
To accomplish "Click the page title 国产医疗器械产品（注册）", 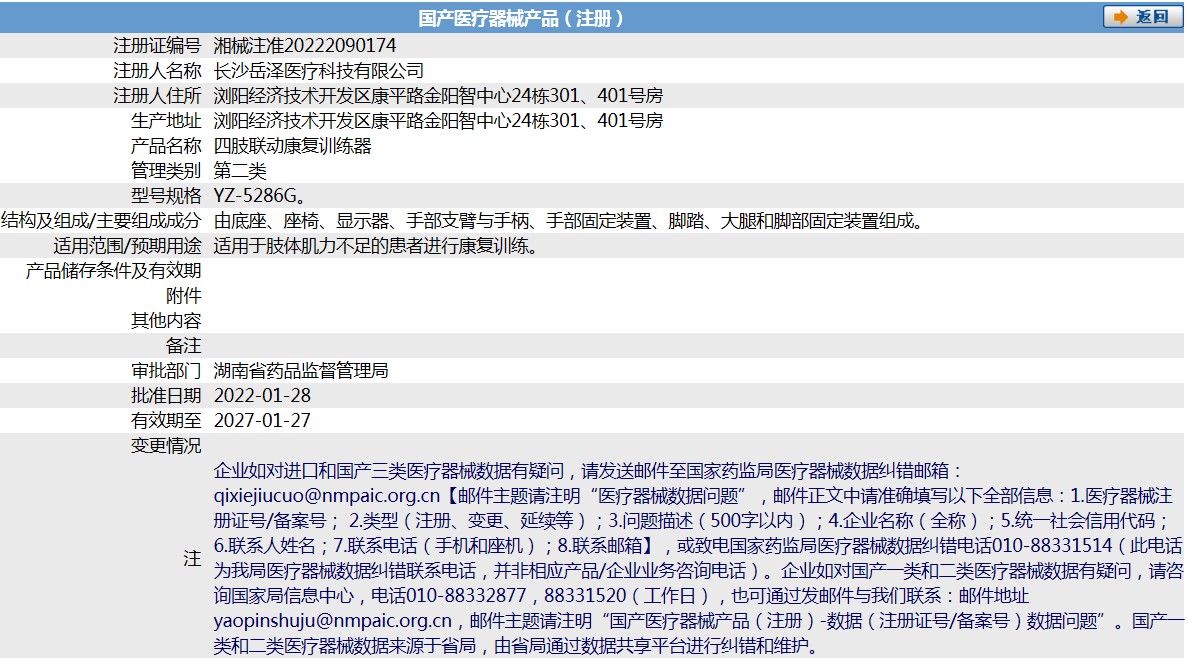I will 521,18.
